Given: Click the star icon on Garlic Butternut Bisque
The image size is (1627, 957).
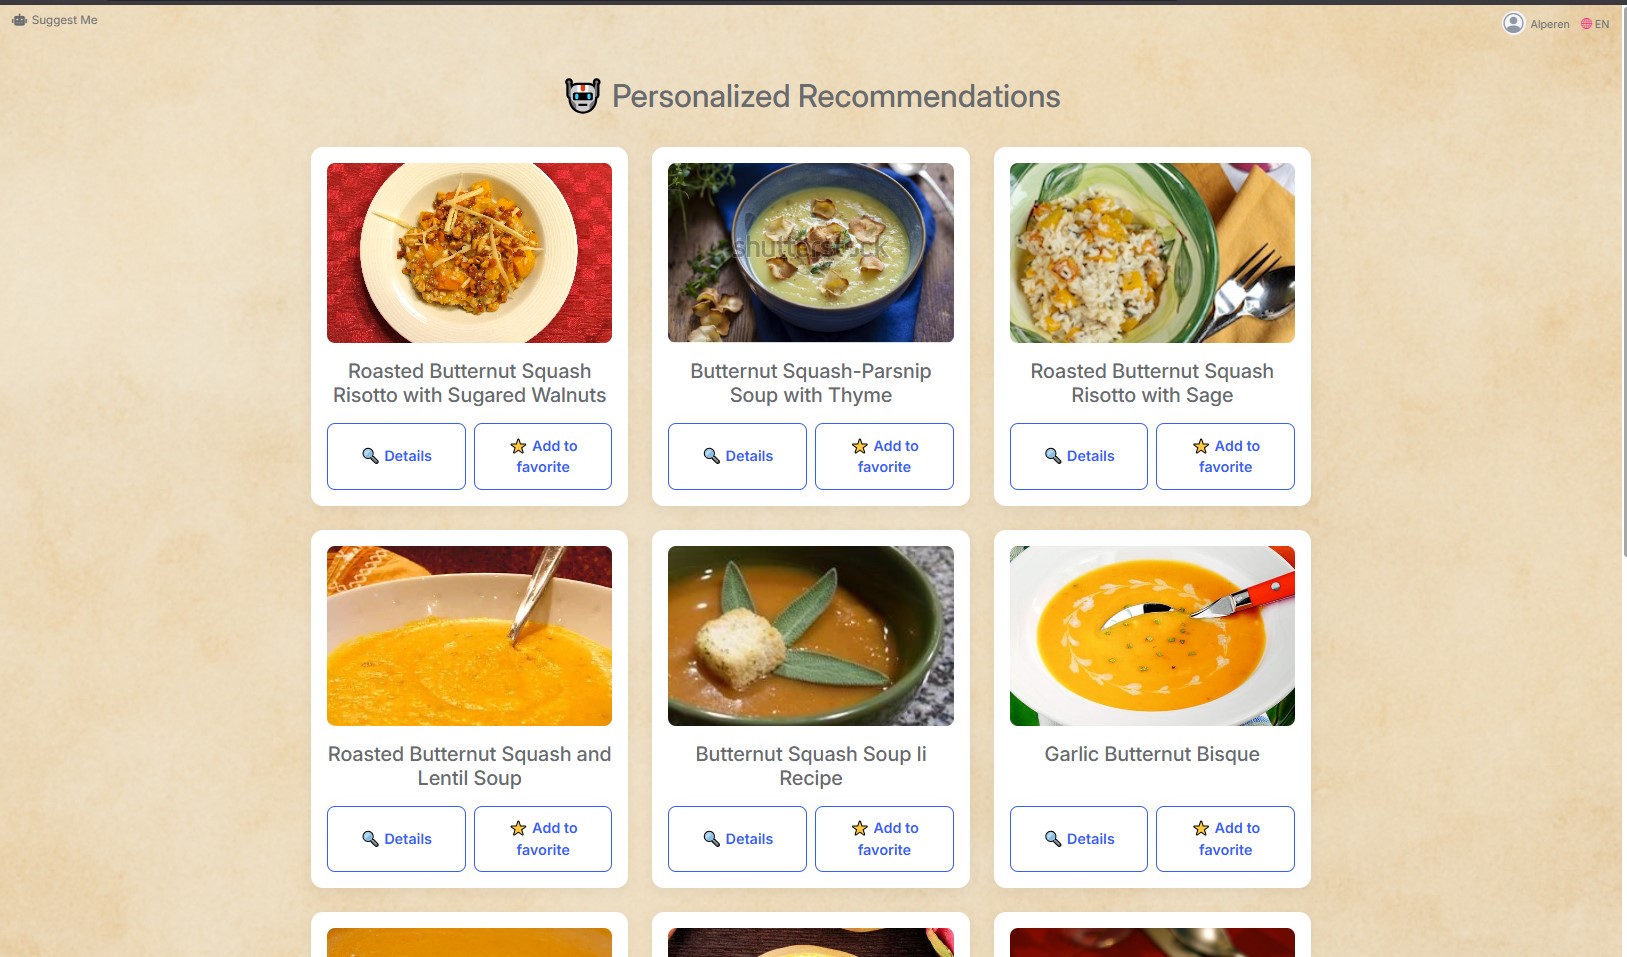Looking at the screenshot, I should coord(1201,828).
